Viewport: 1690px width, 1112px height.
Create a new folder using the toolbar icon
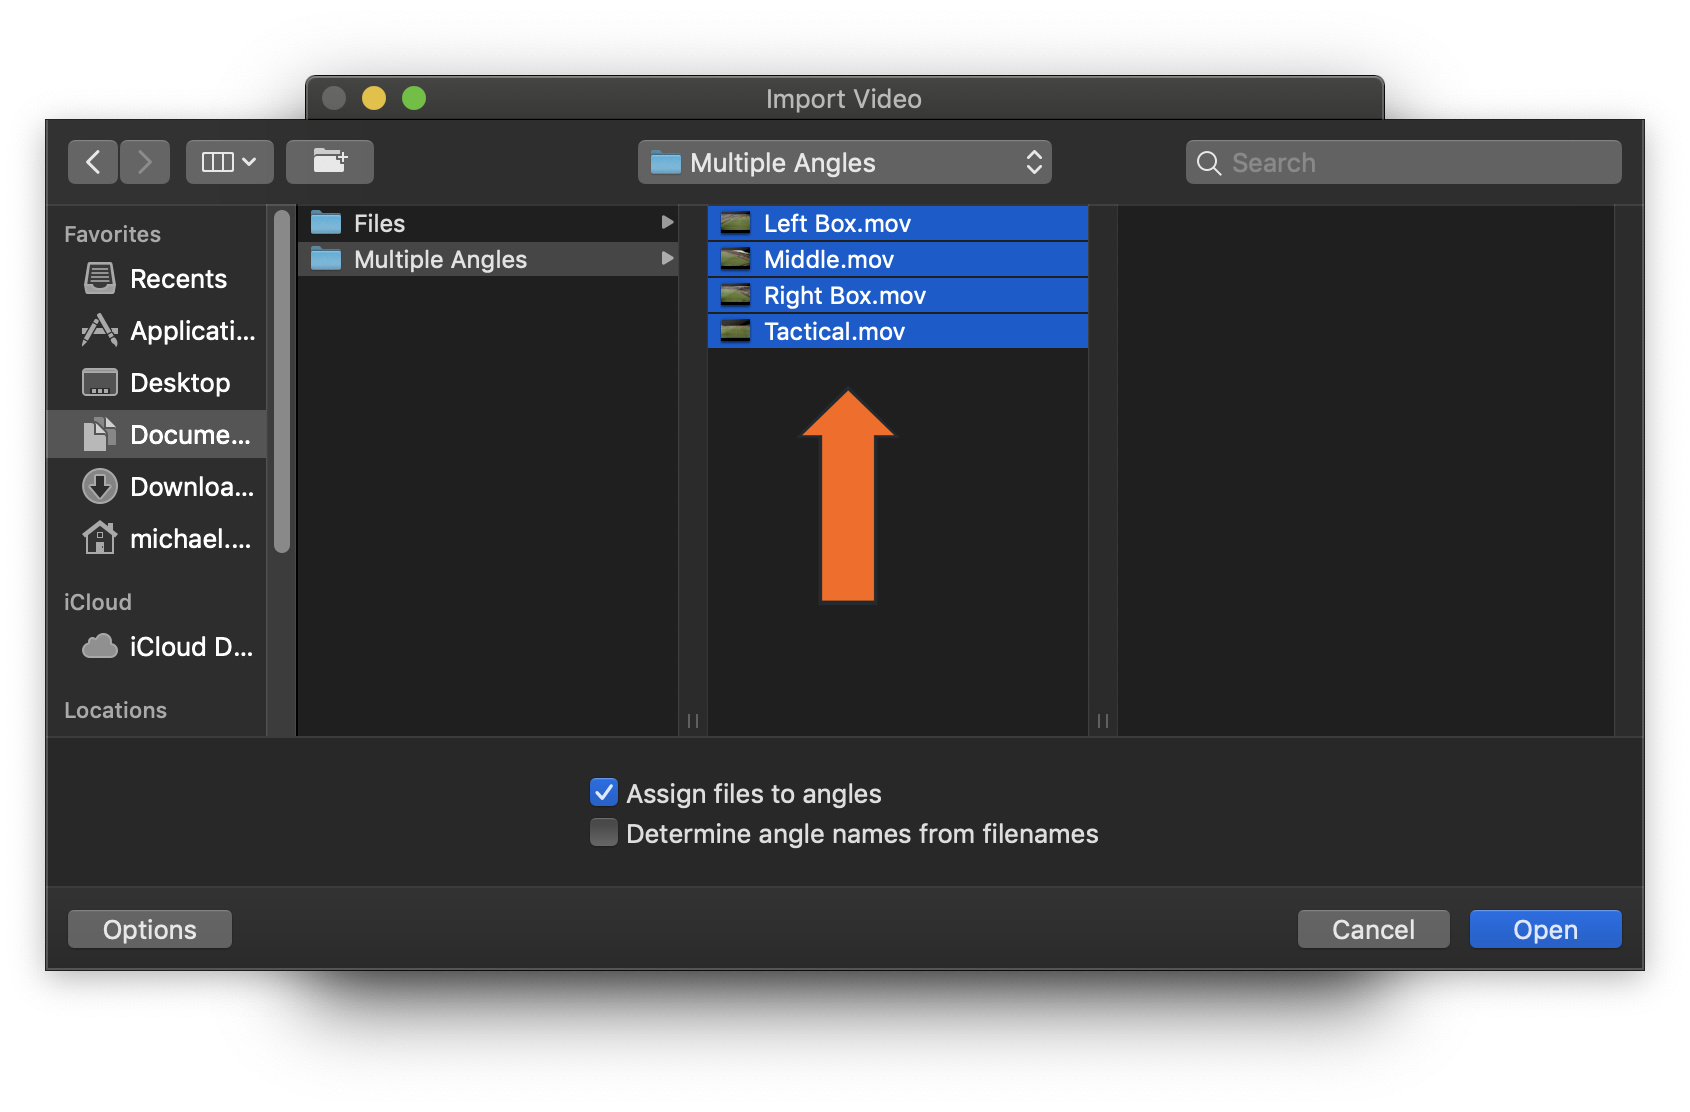click(330, 161)
